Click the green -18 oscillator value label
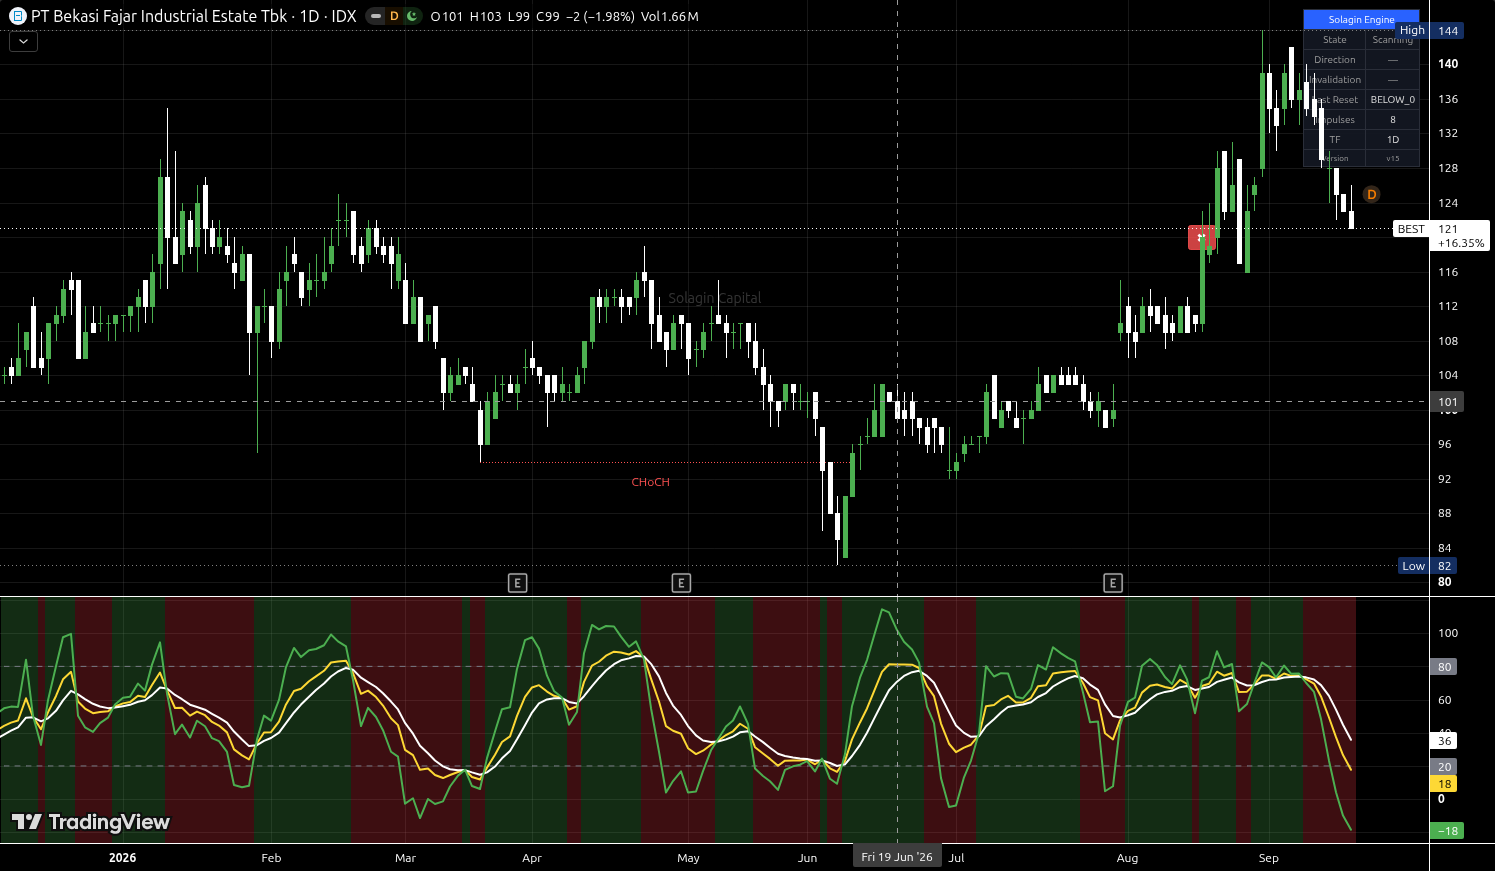The width and height of the screenshot is (1495, 871). [1447, 831]
